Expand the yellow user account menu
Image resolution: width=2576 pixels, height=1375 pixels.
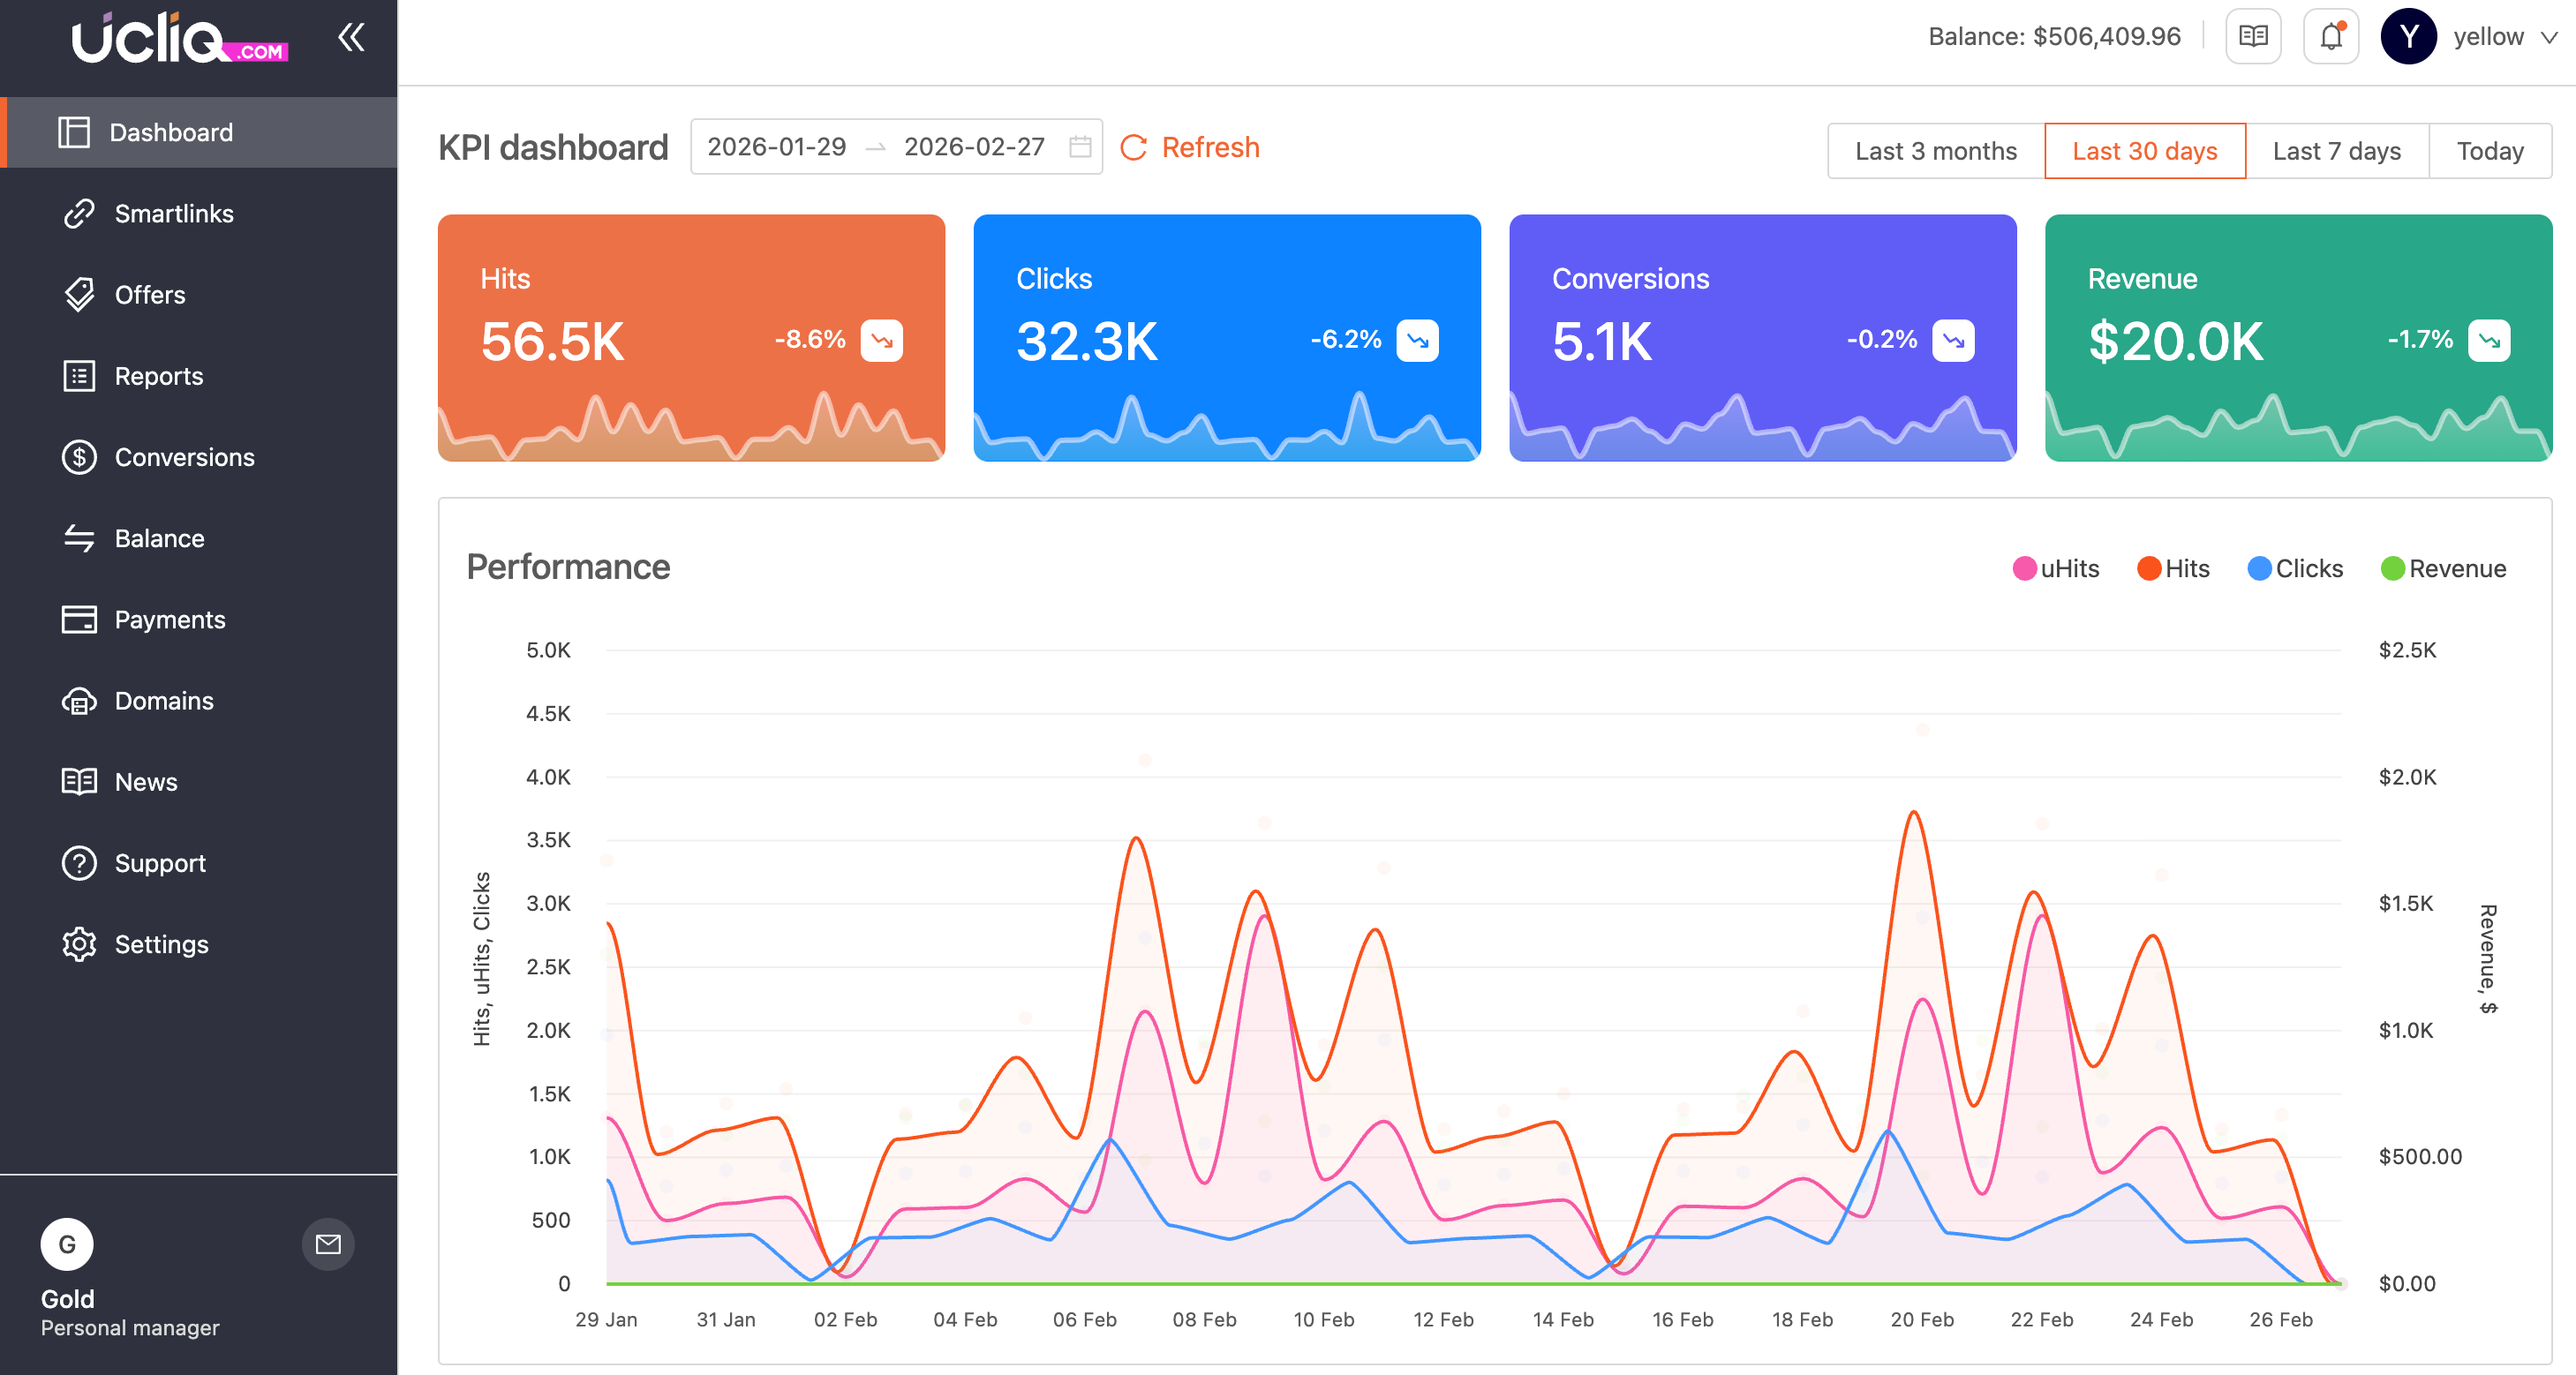point(2504,37)
